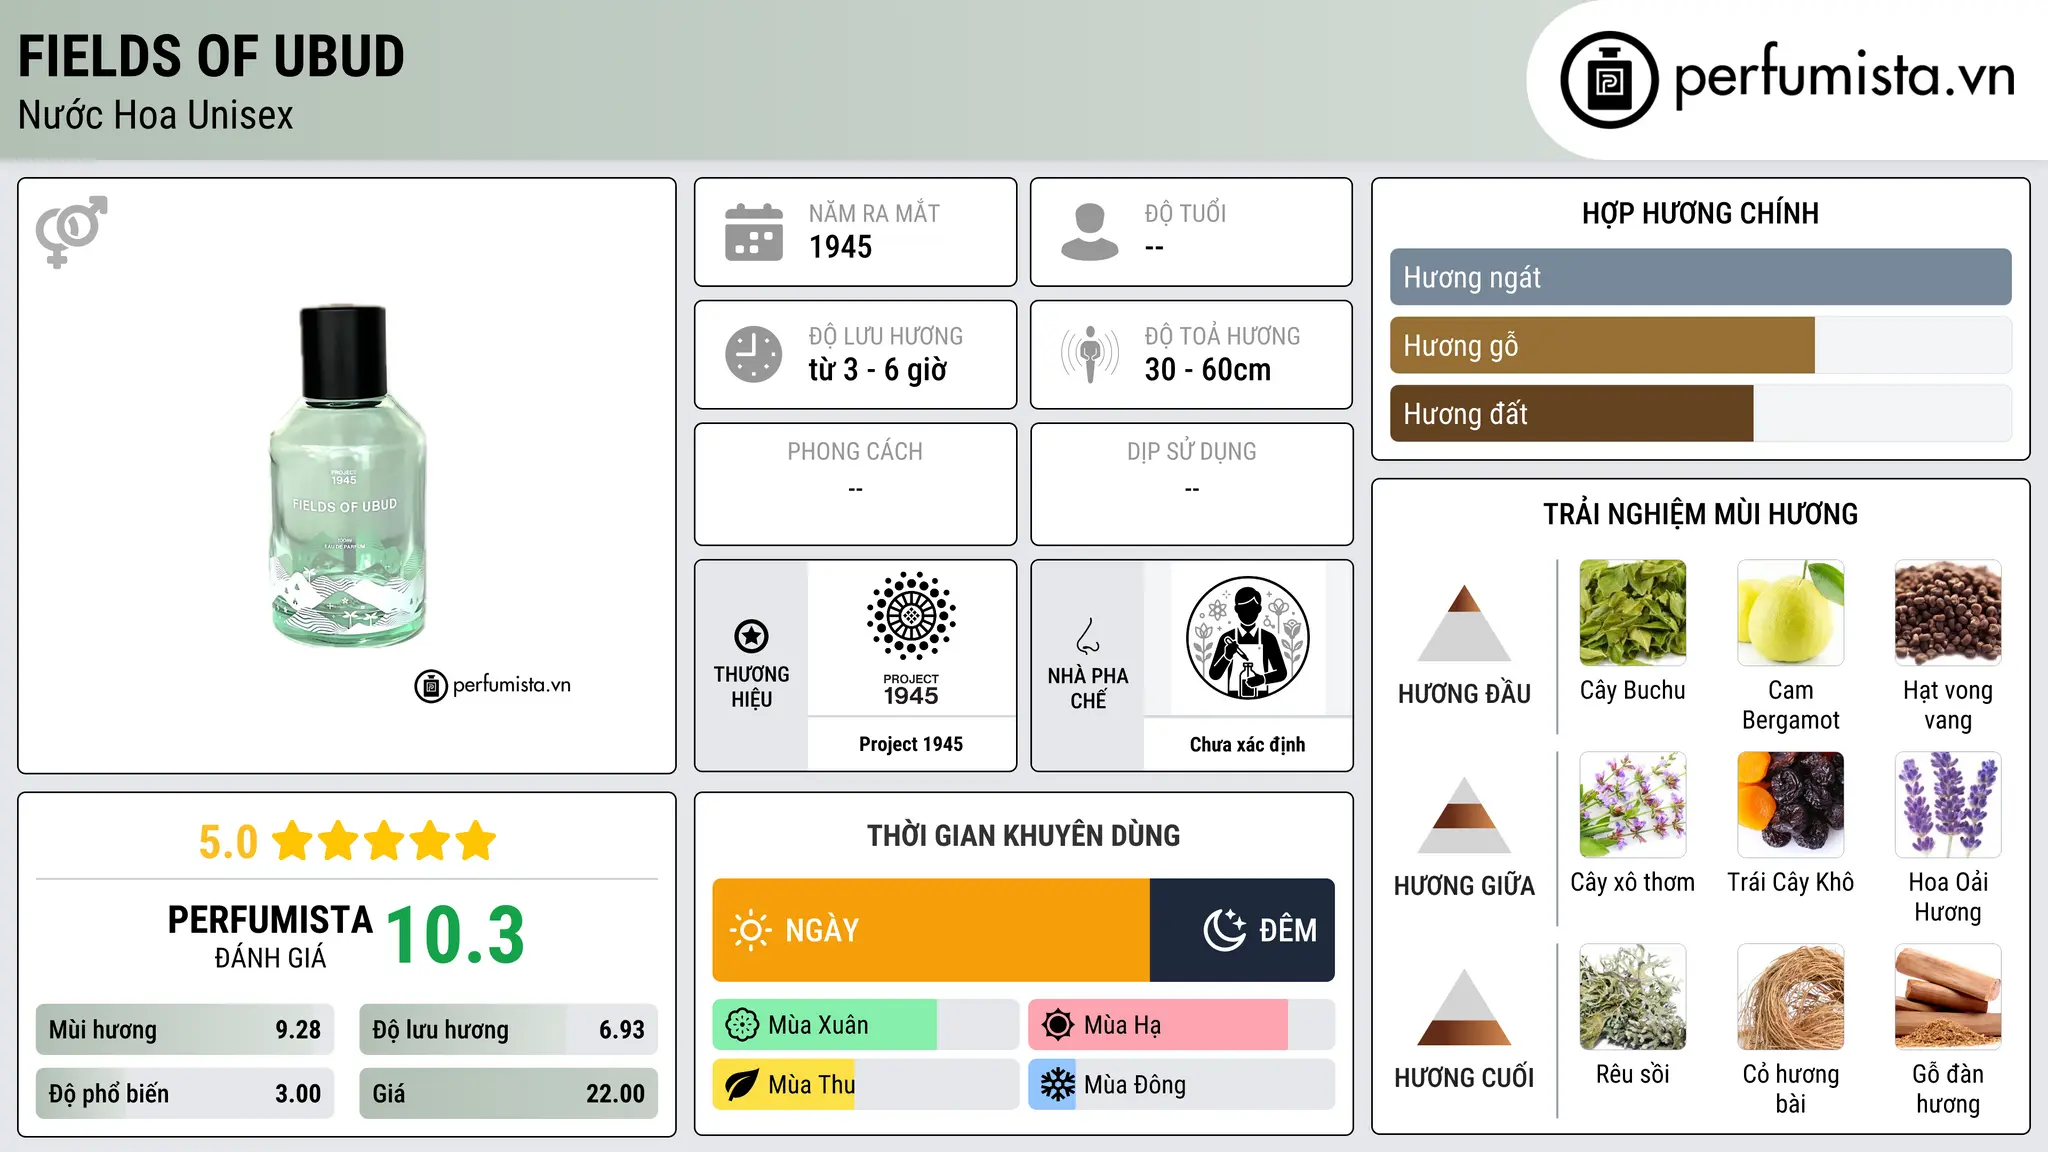Click the Hạt vong vang note image
Viewport: 2048px width, 1152px height.
point(1948,613)
